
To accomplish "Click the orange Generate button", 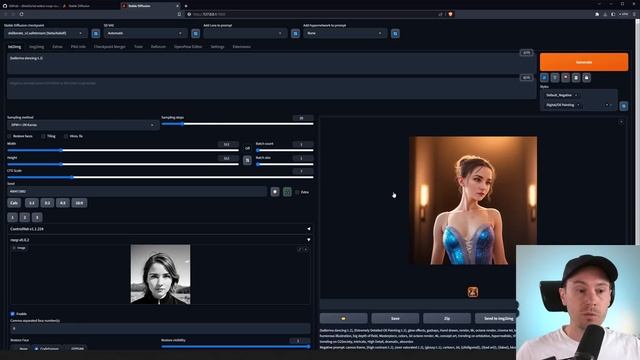I will [584, 62].
